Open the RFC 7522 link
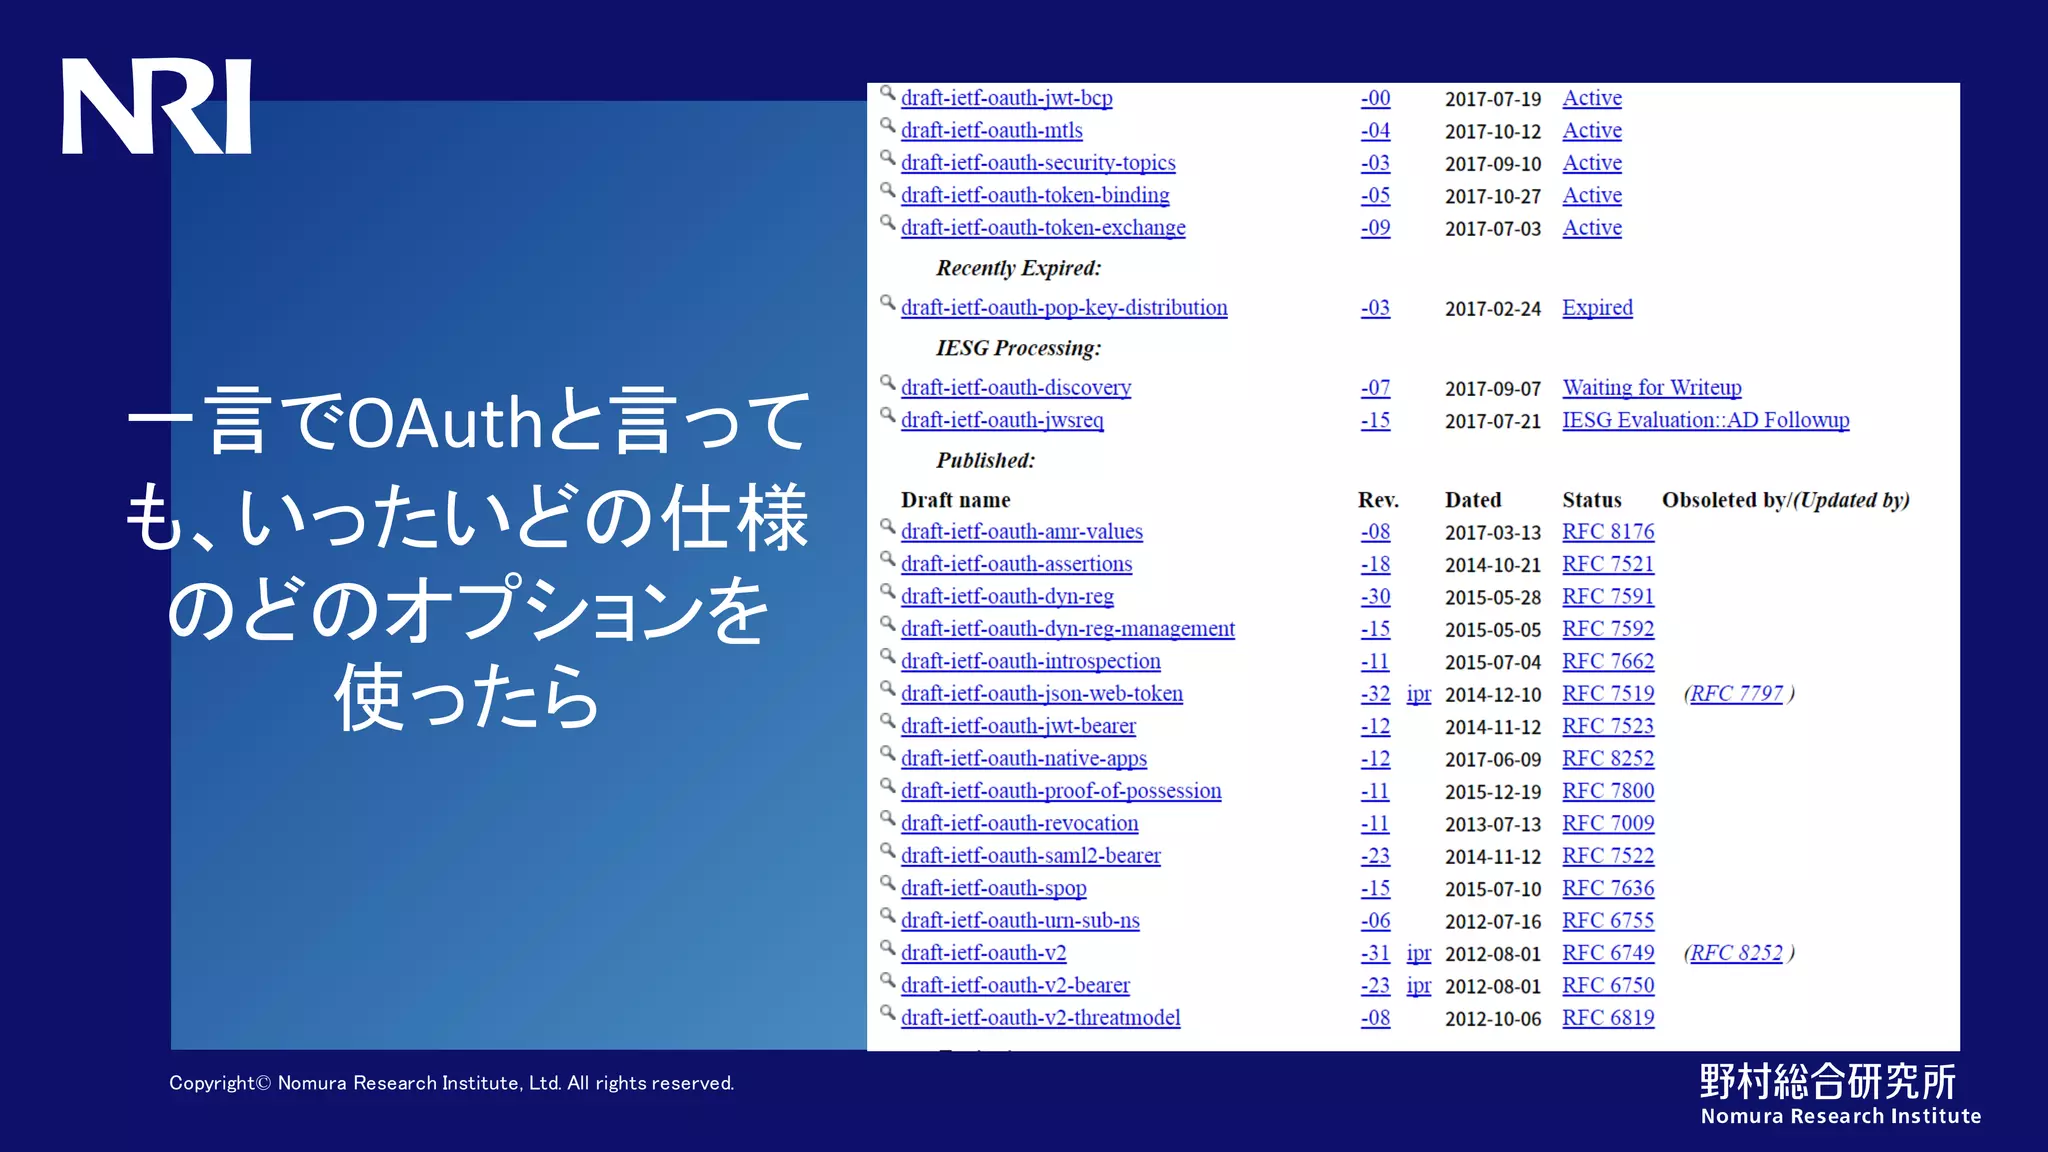Viewport: 2048px width, 1152px height. [1608, 856]
